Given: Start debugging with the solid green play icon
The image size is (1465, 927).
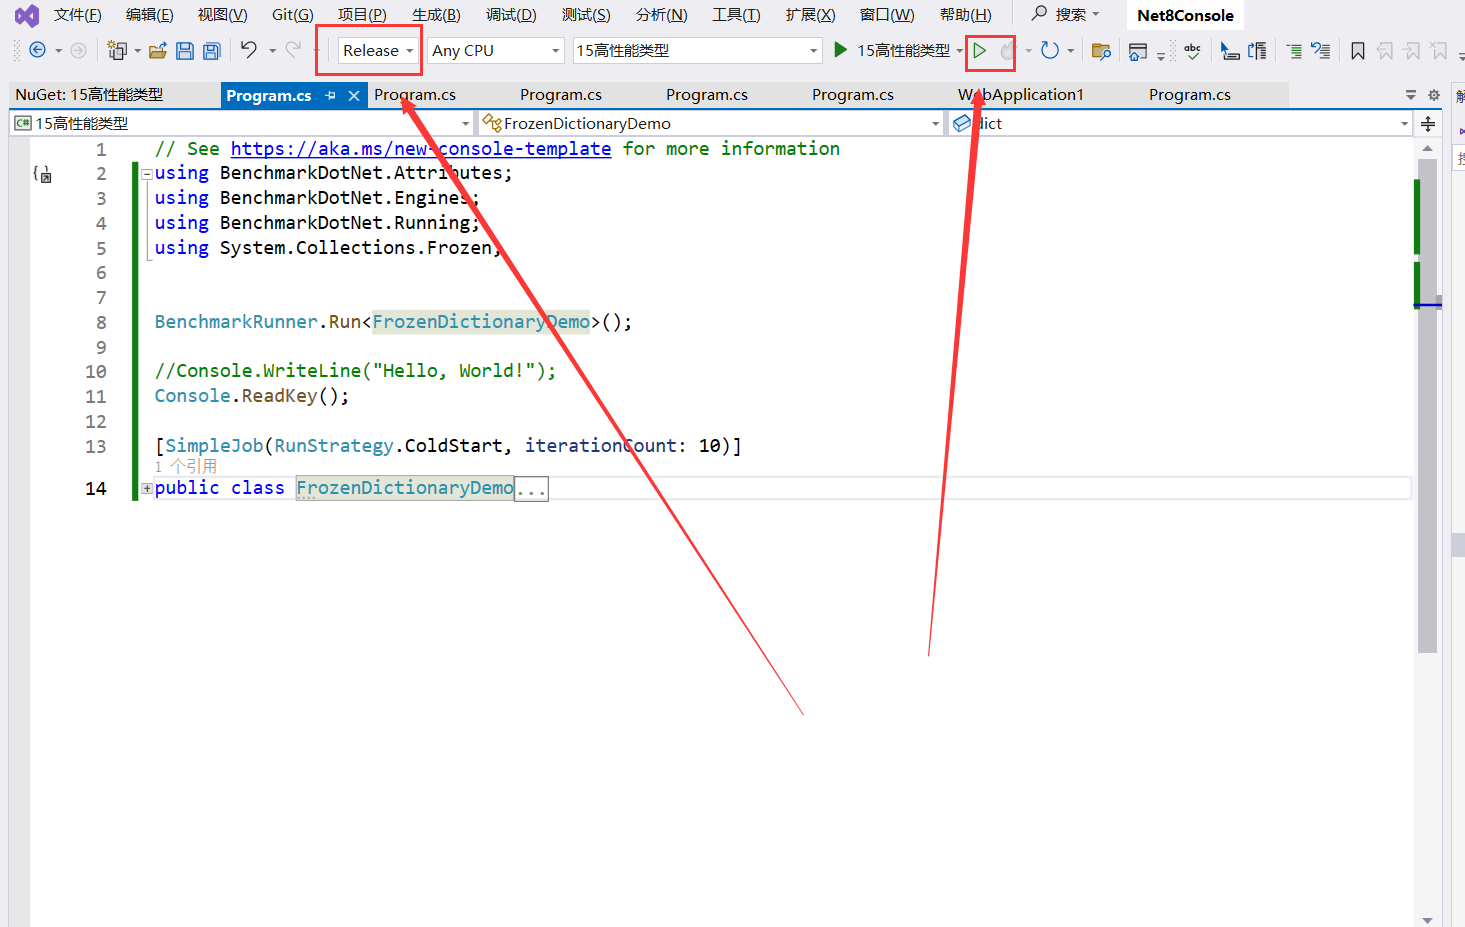Looking at the screenshot, I should point(841,50).
